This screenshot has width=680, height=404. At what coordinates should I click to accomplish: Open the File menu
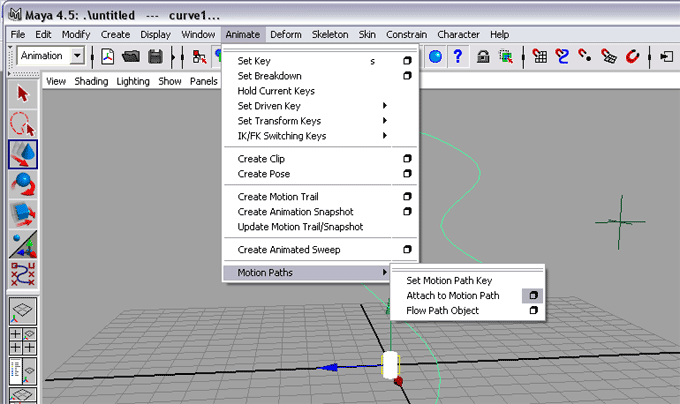pyautogui.click(x=18, y=35)
